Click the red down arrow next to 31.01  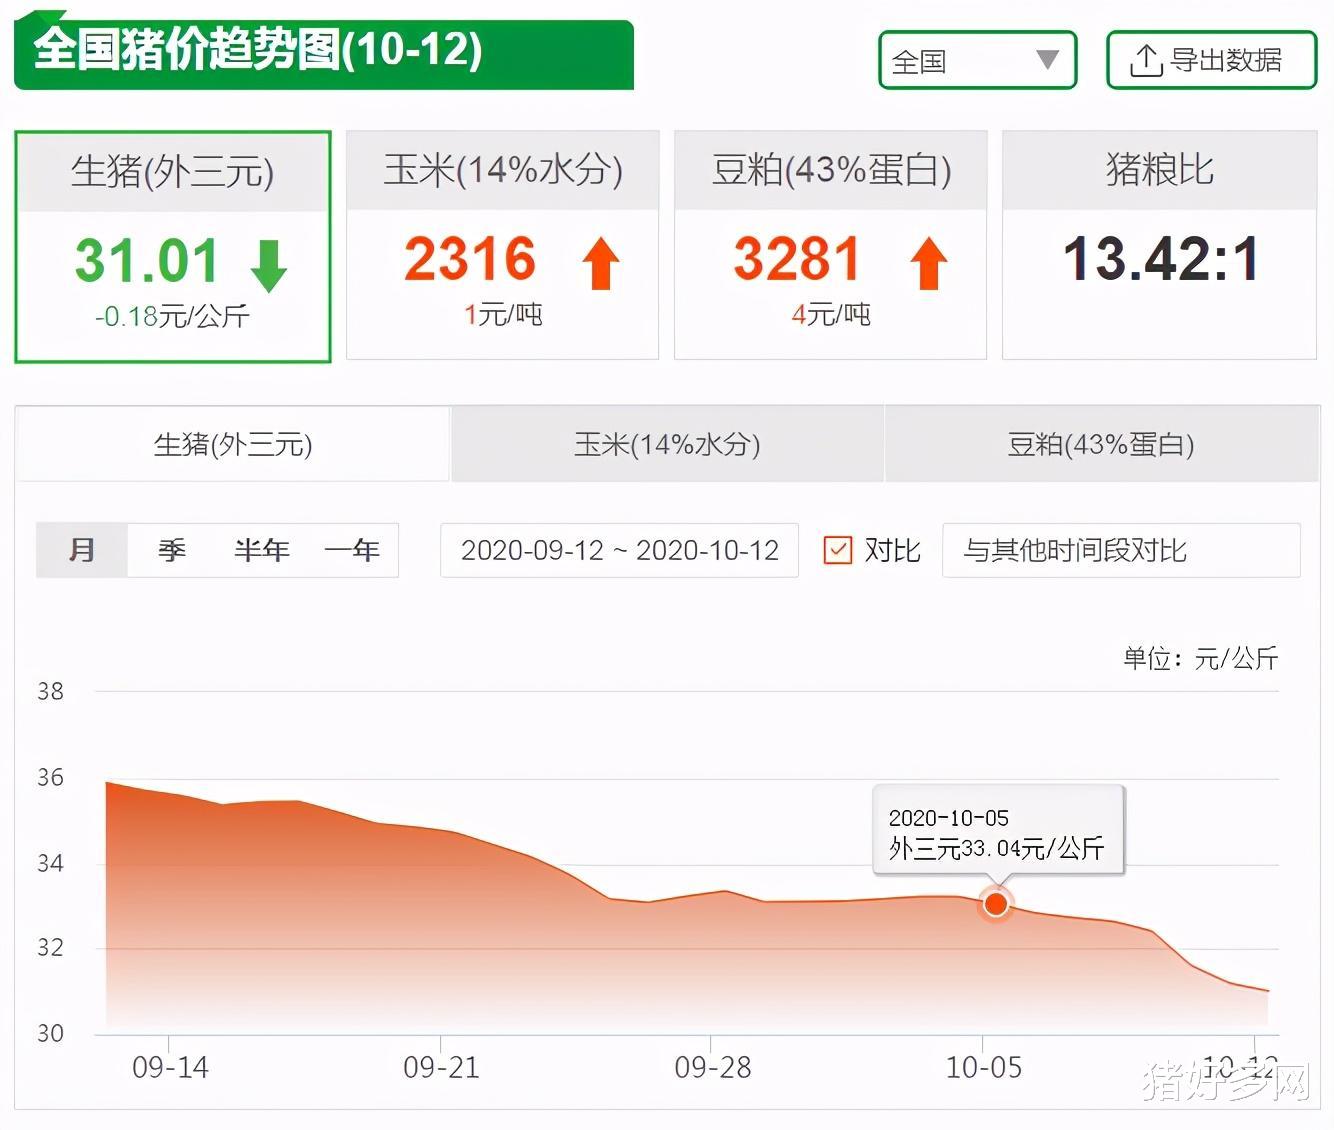click(268, 265)
